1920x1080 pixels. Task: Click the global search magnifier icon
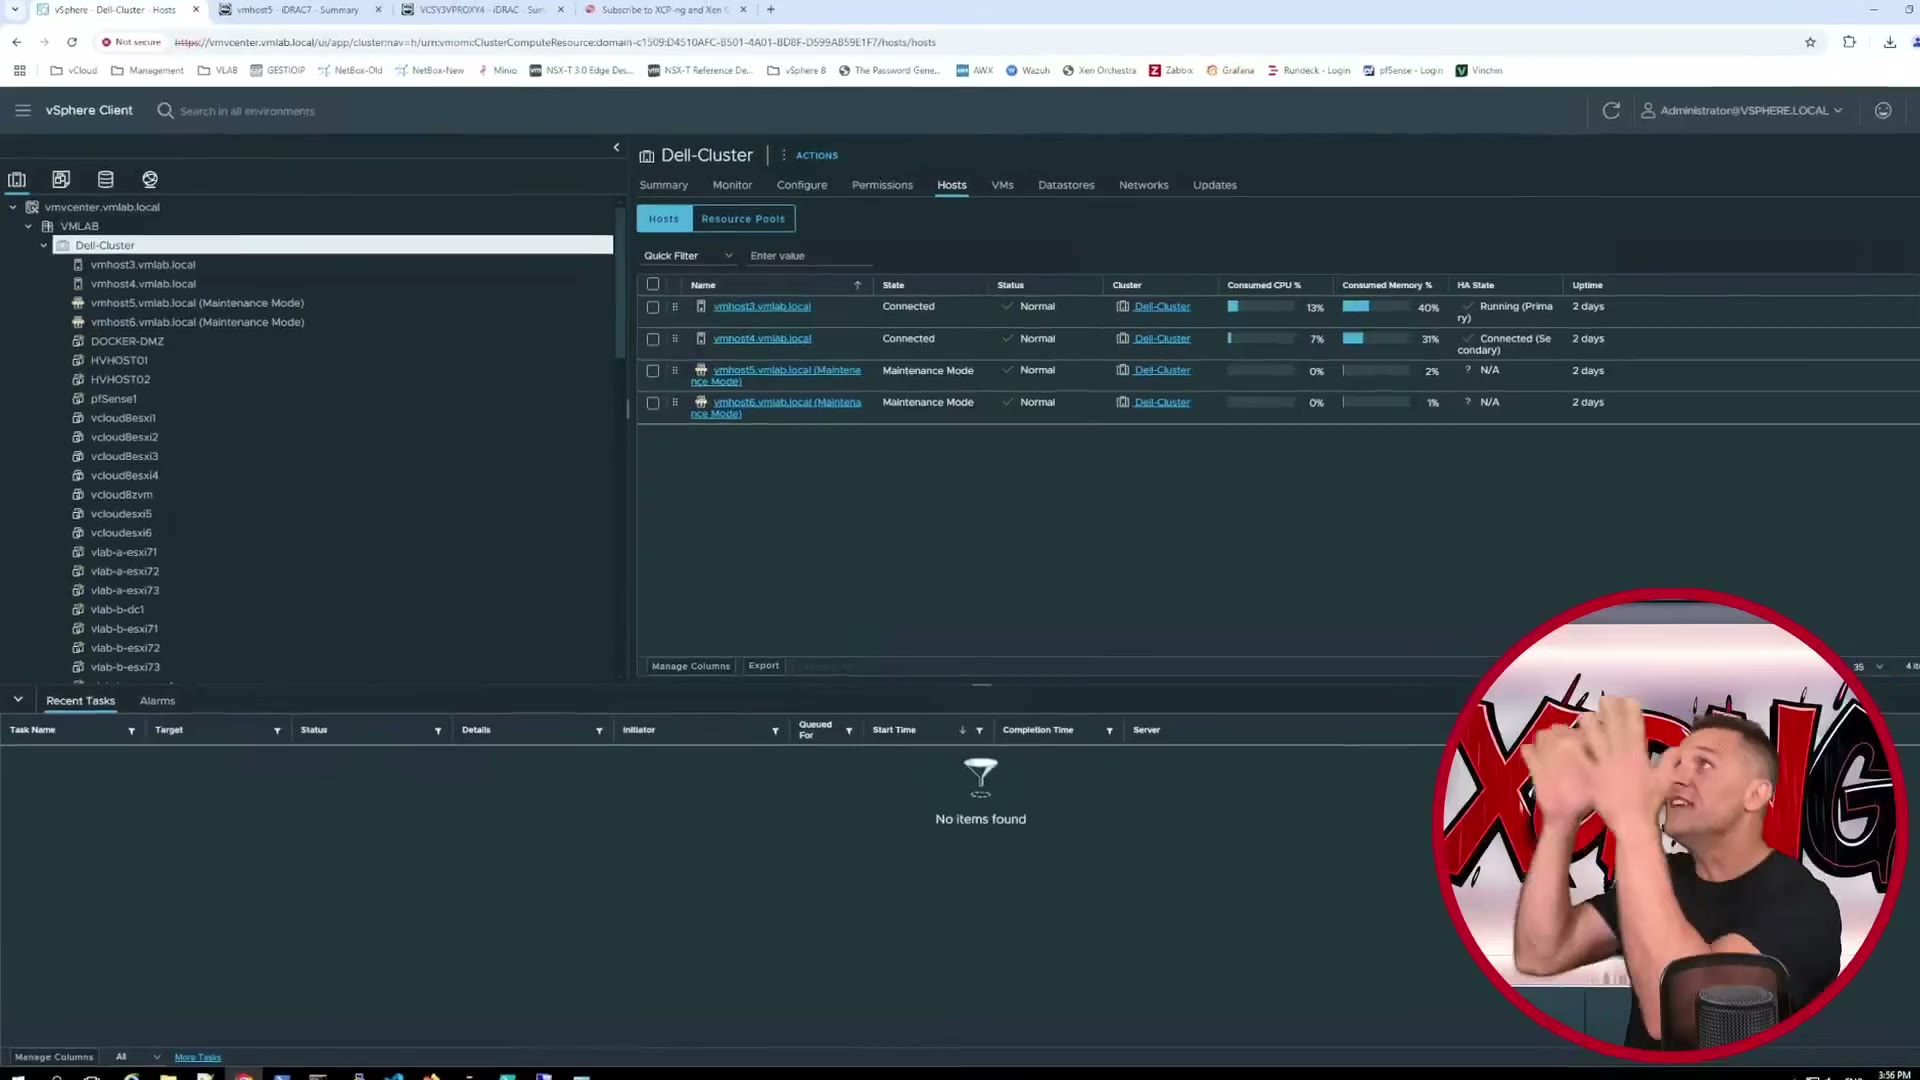[x=166, y=111]
